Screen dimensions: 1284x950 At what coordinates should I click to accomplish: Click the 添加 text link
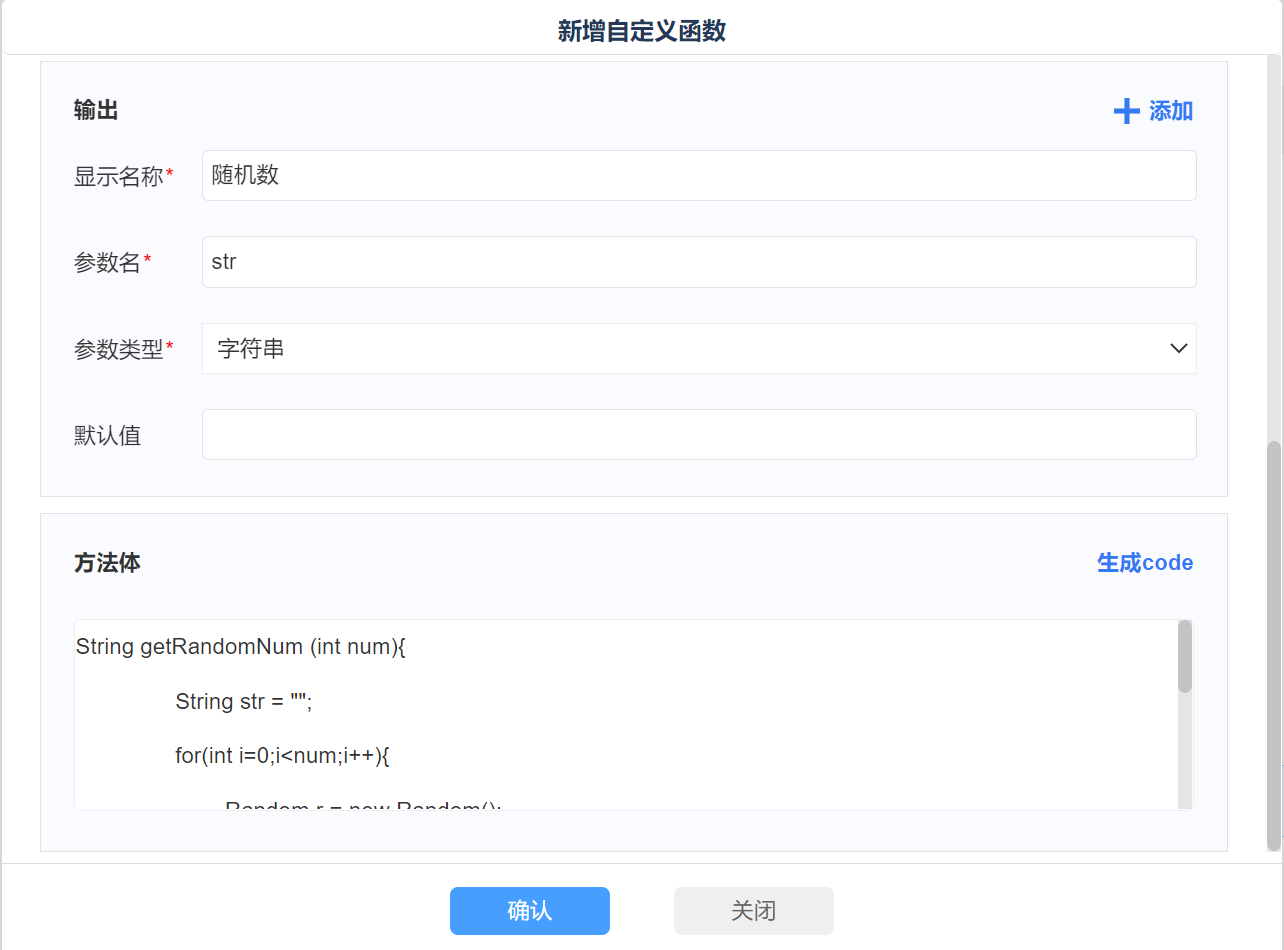pos(1171,111)
